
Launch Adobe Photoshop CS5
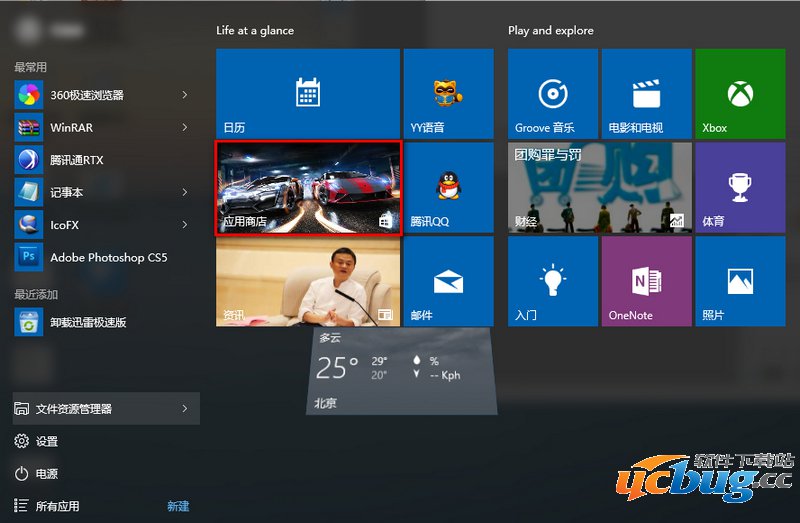coord(108,257)
